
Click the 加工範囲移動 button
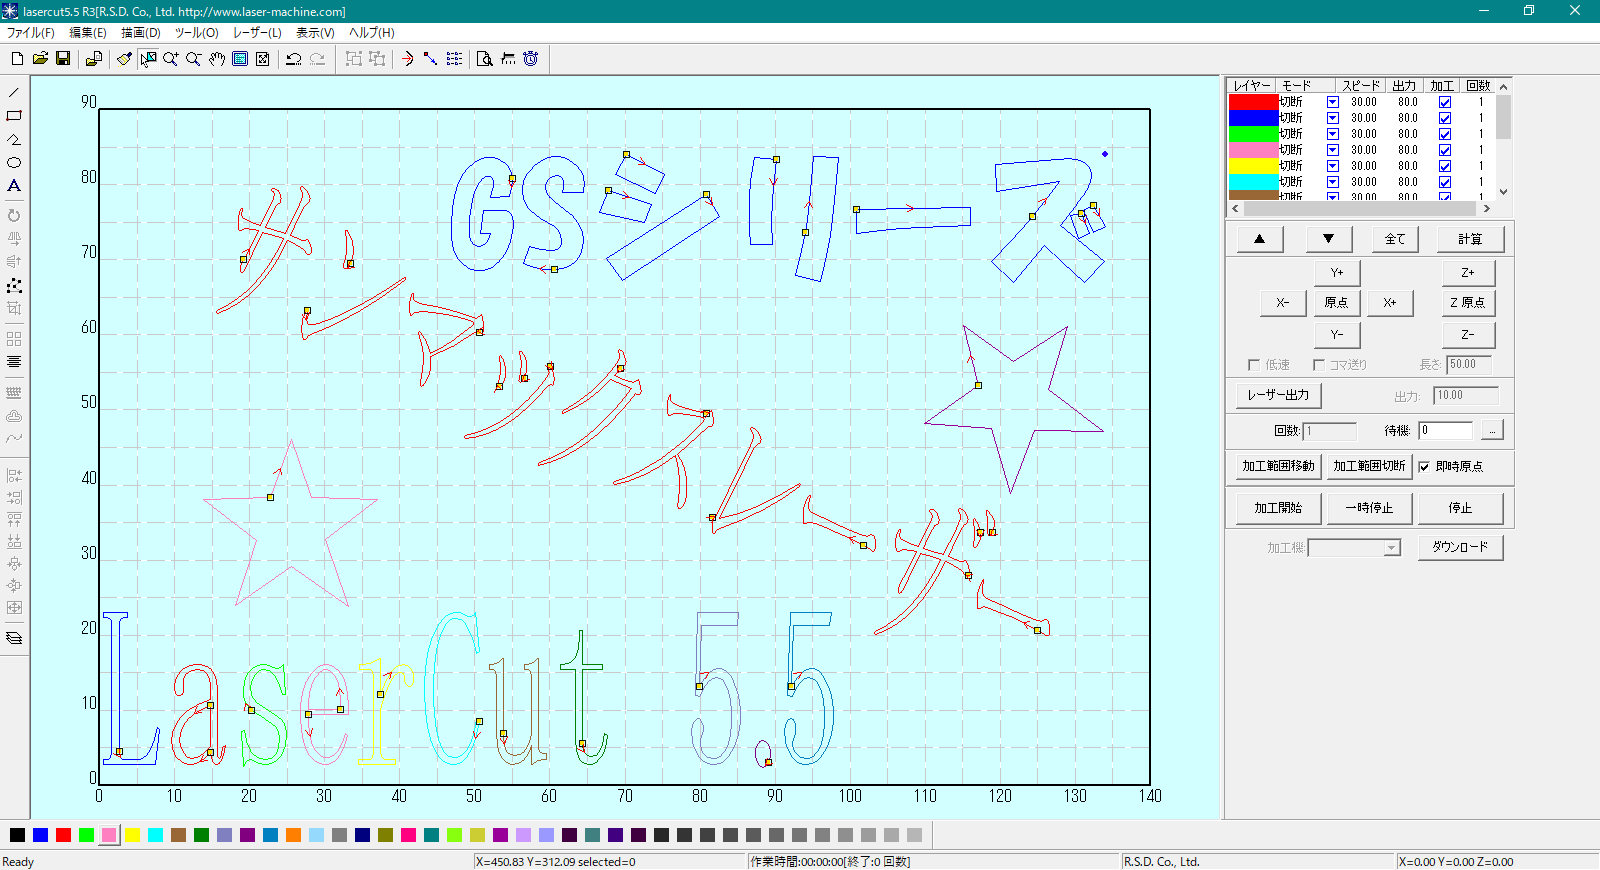(1278, 466)
